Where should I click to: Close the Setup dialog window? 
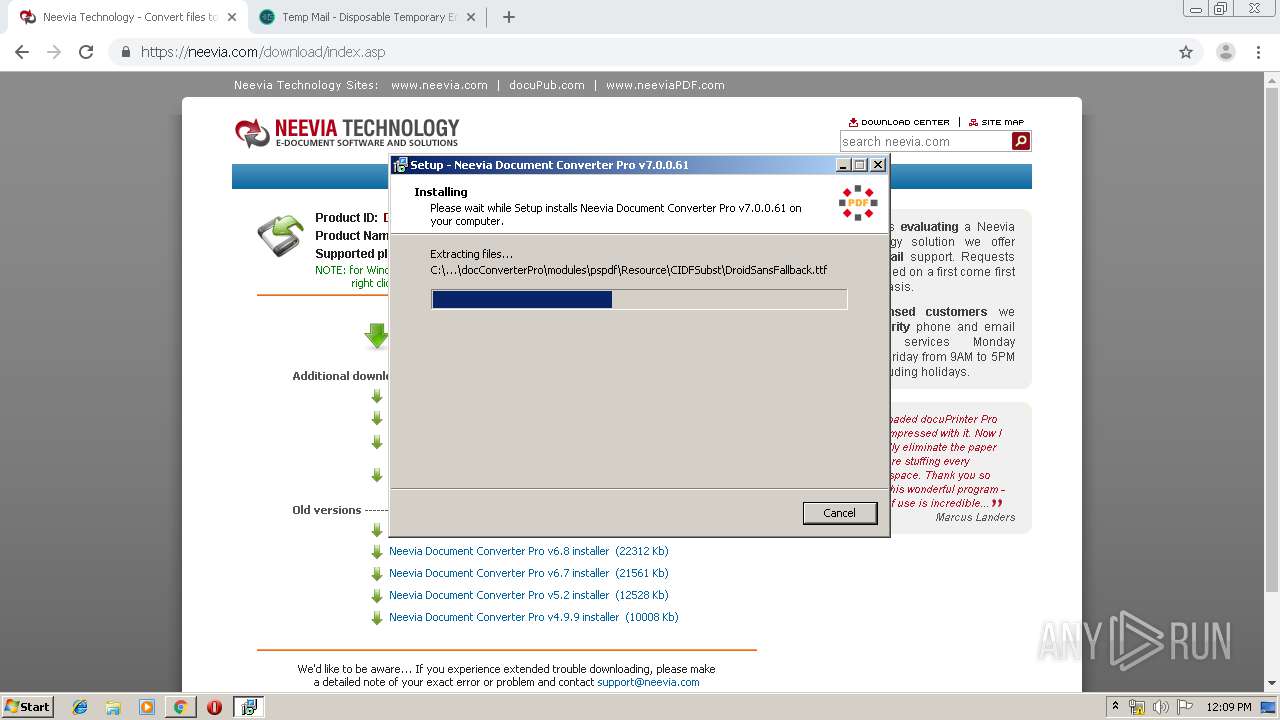click(x=878, y=165)
